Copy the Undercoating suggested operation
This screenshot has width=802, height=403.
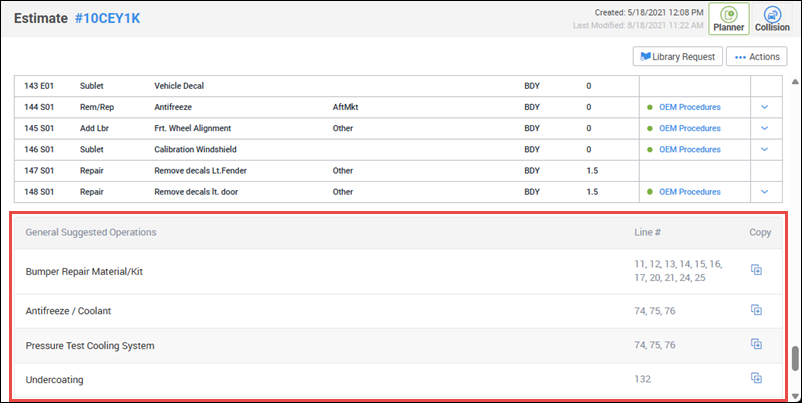(756, 379)
